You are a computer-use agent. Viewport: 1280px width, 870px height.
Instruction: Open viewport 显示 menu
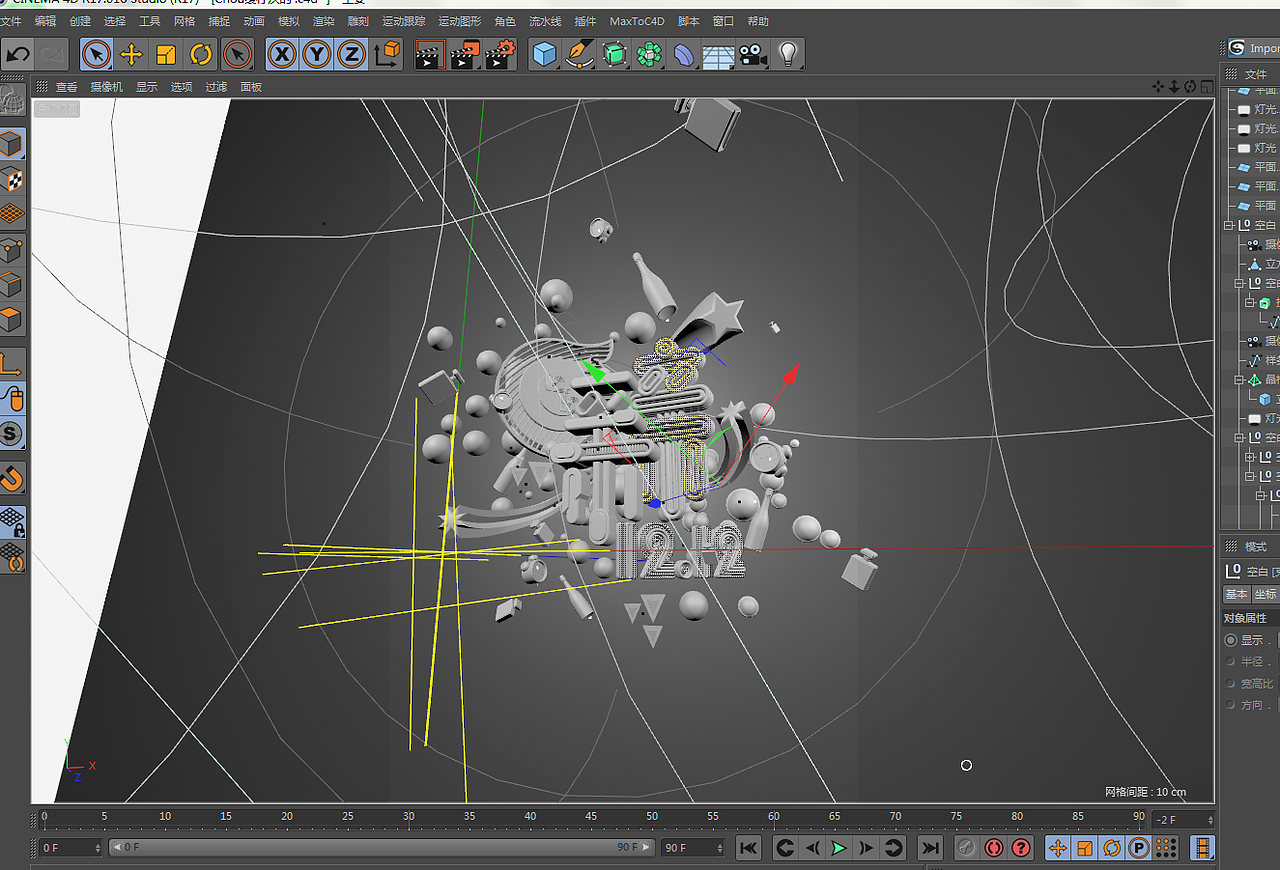tap(147, 87)
